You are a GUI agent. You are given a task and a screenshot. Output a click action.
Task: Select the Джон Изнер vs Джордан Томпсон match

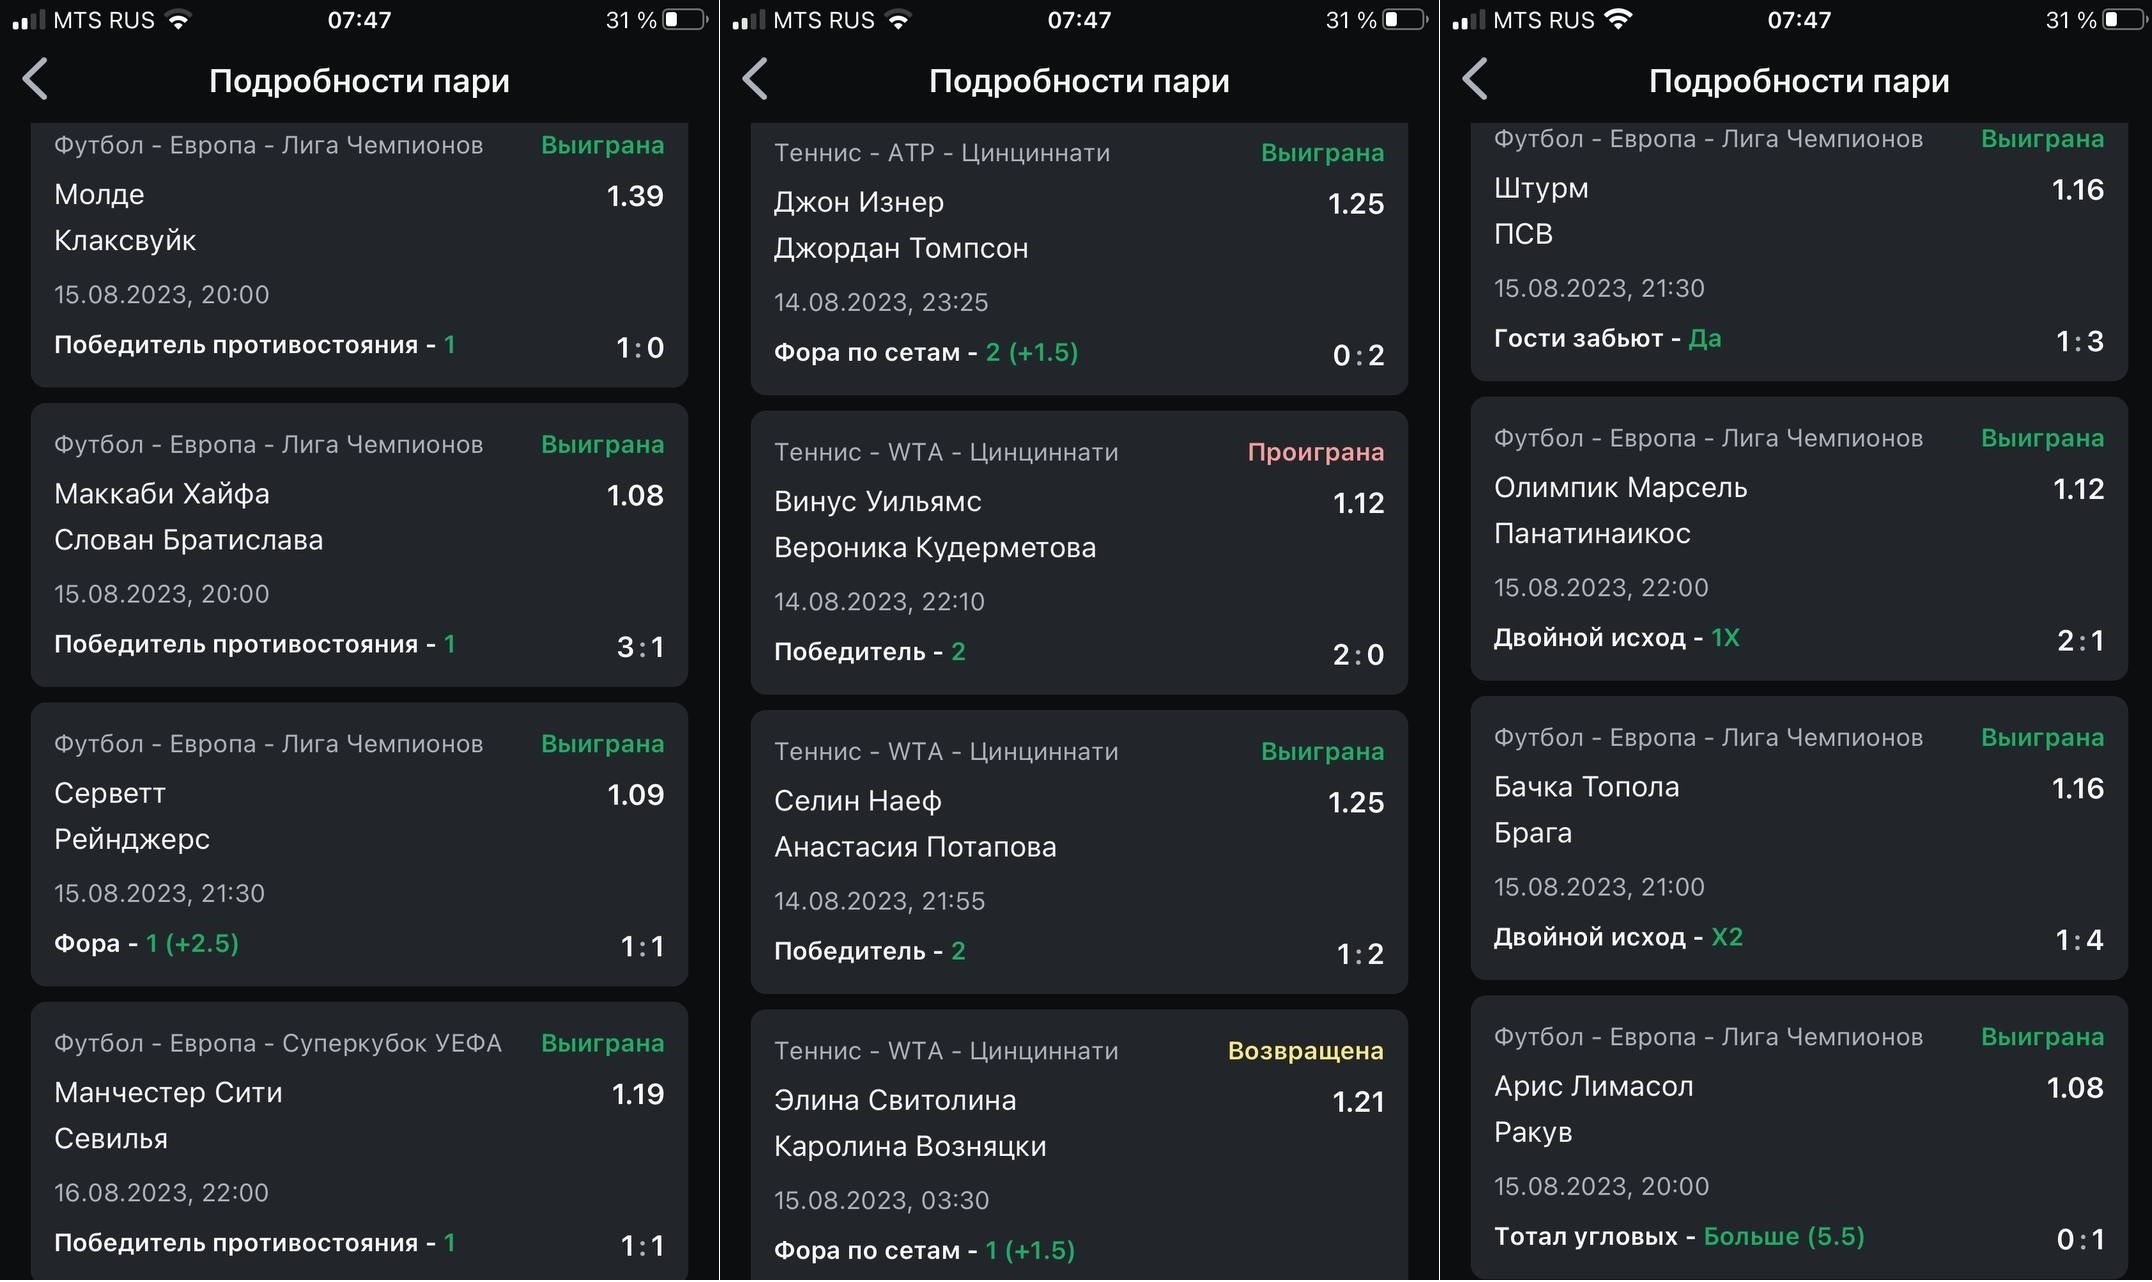click(1079, 260)
